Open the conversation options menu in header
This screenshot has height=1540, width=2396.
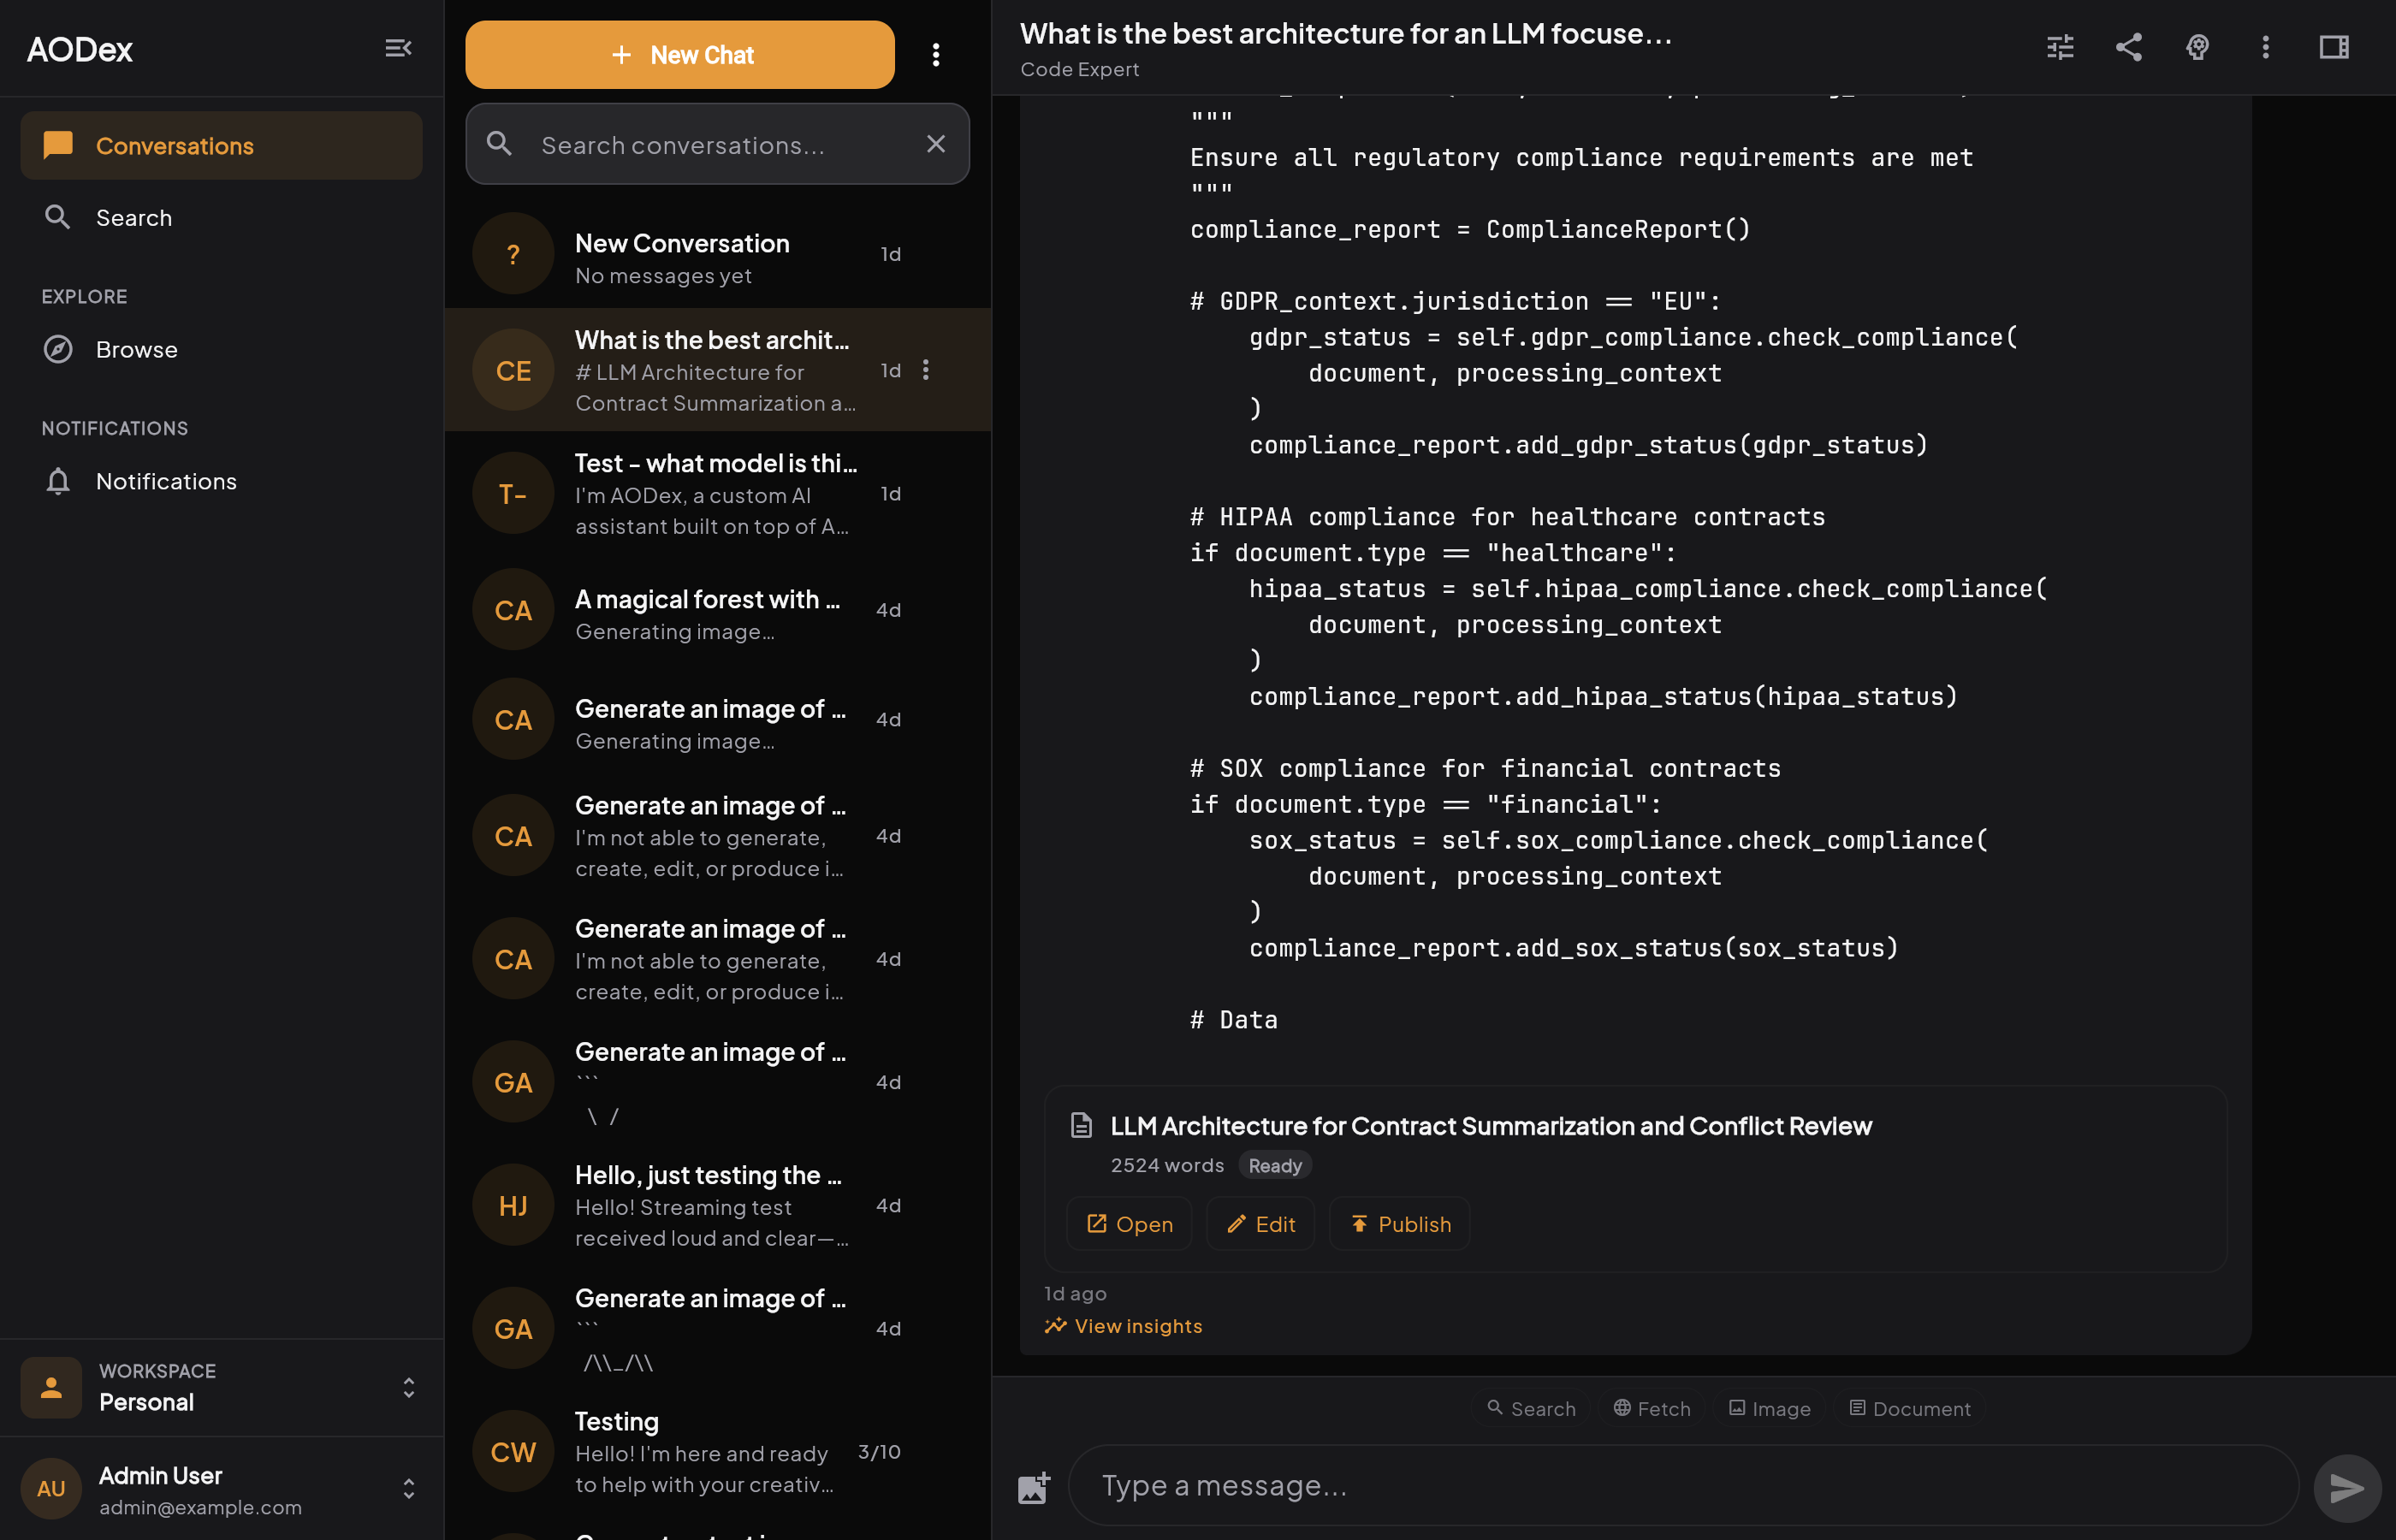[2264, 47]
